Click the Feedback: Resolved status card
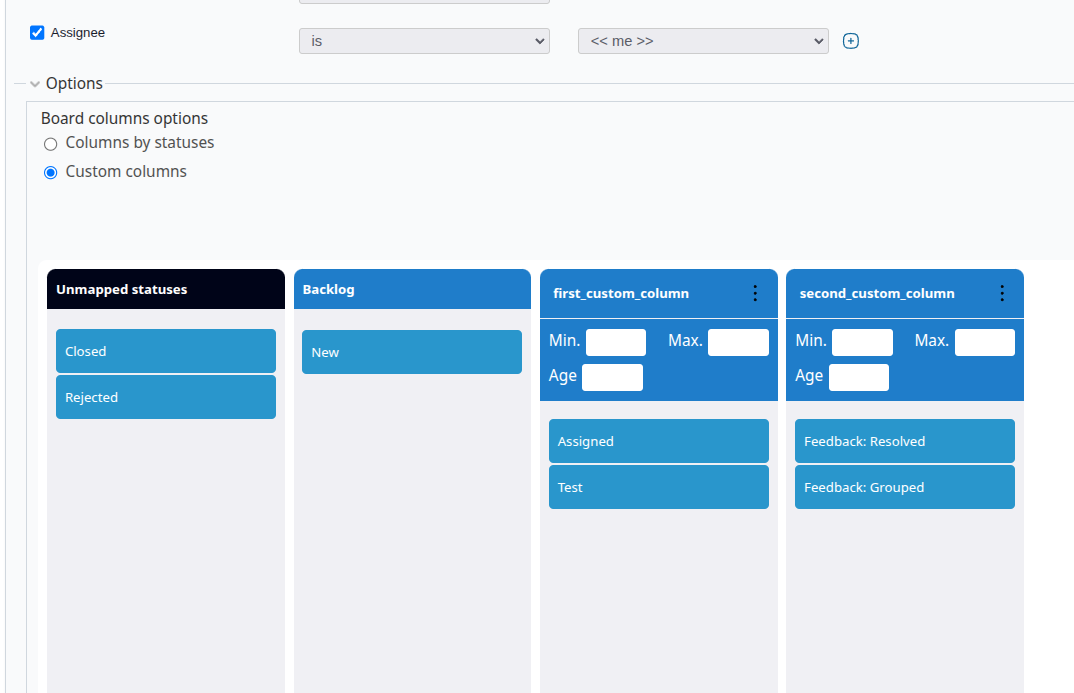The width and height of the screenshot is (1074, 693). point(904,441)
